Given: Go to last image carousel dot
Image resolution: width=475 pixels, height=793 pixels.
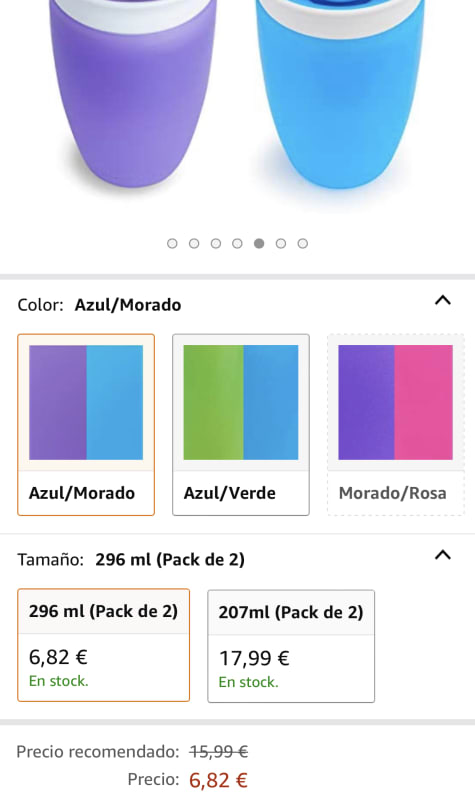Looking at the screenshot, I should point(303,244).
